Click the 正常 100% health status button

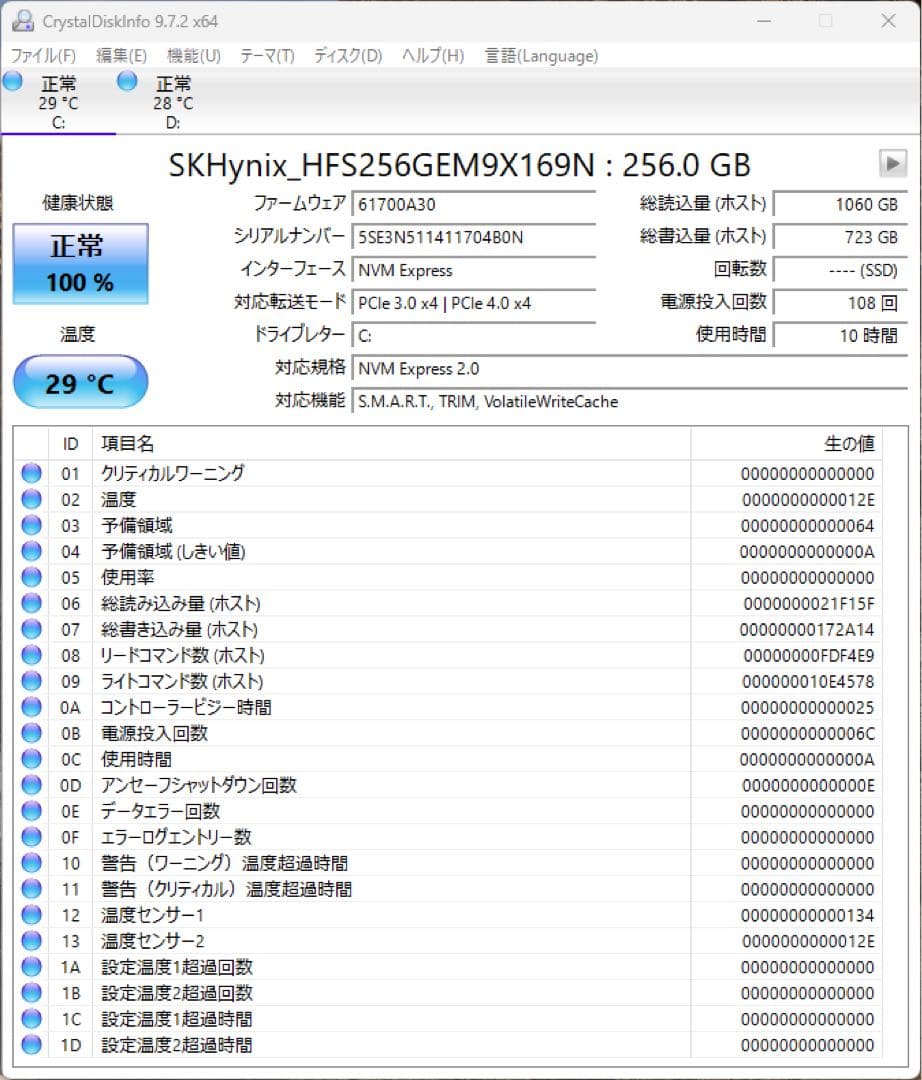[80, 263]
